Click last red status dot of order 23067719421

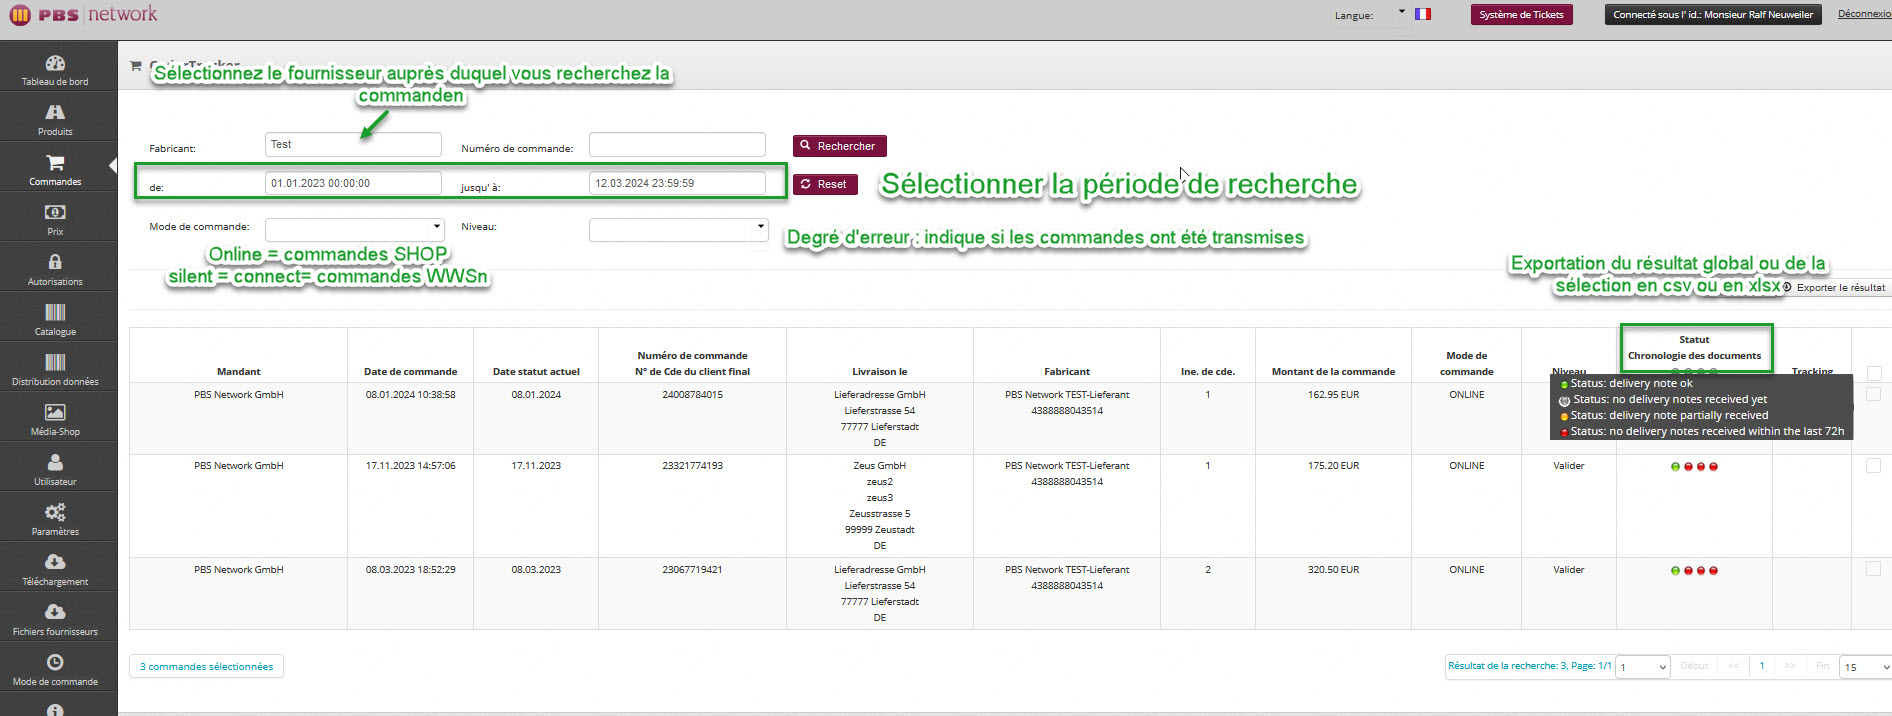[x=1713, y=570]
